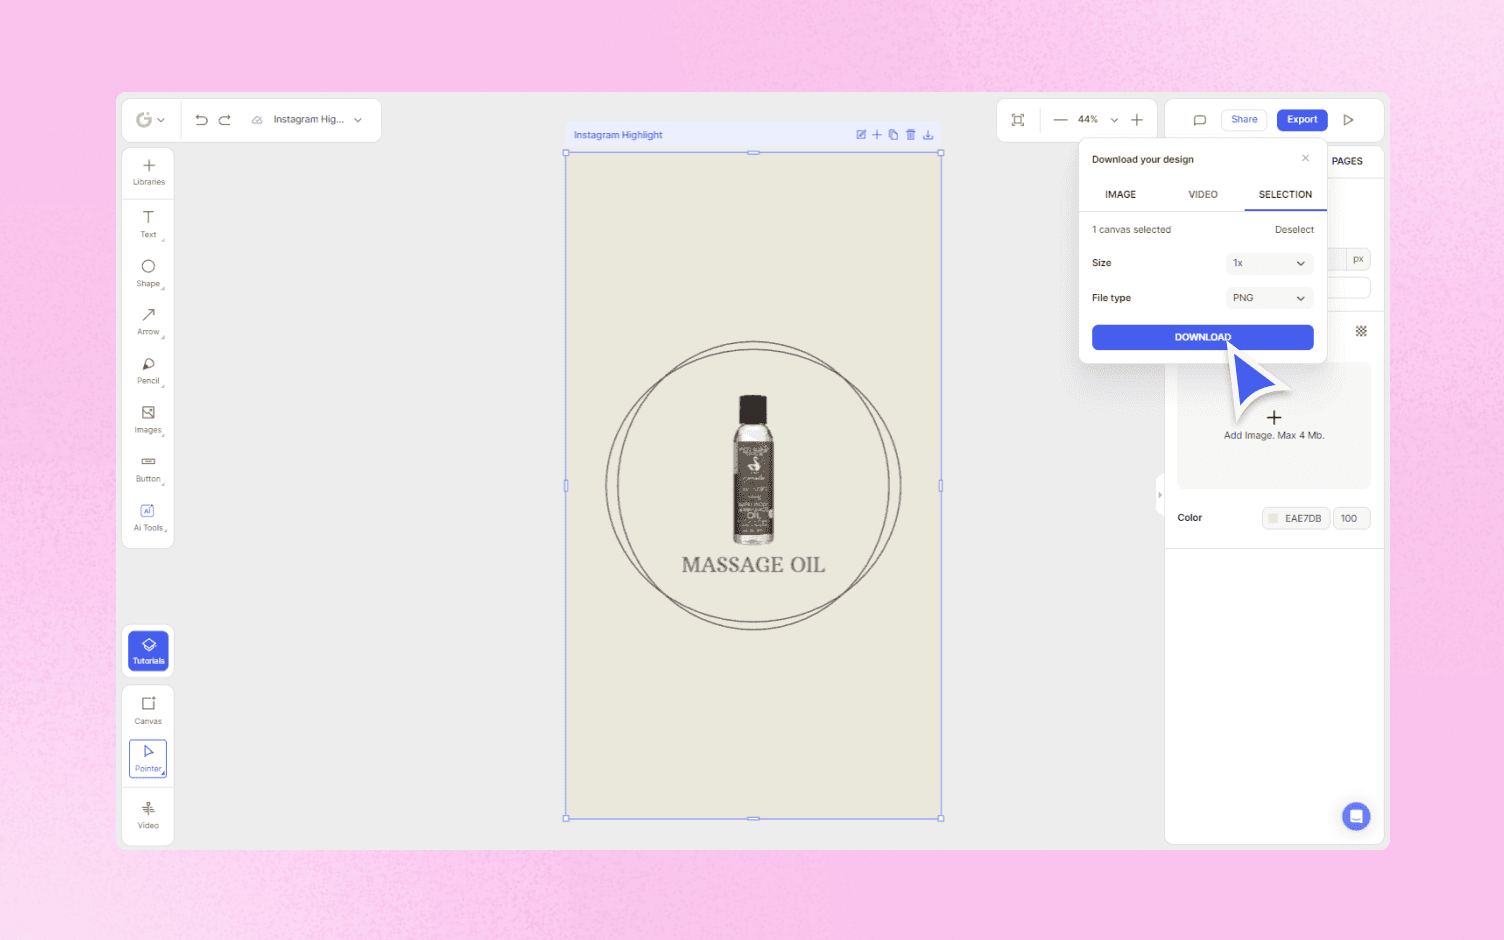Viewport: 1504px width, 940px height.
Task: Open the PAGES tab
Action: (1347, 161)
